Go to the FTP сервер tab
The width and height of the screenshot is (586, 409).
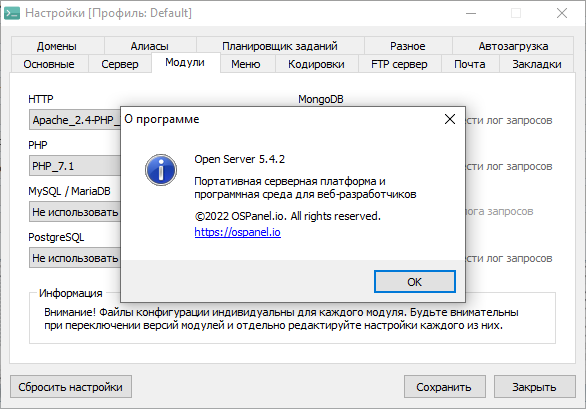[399, 64]
